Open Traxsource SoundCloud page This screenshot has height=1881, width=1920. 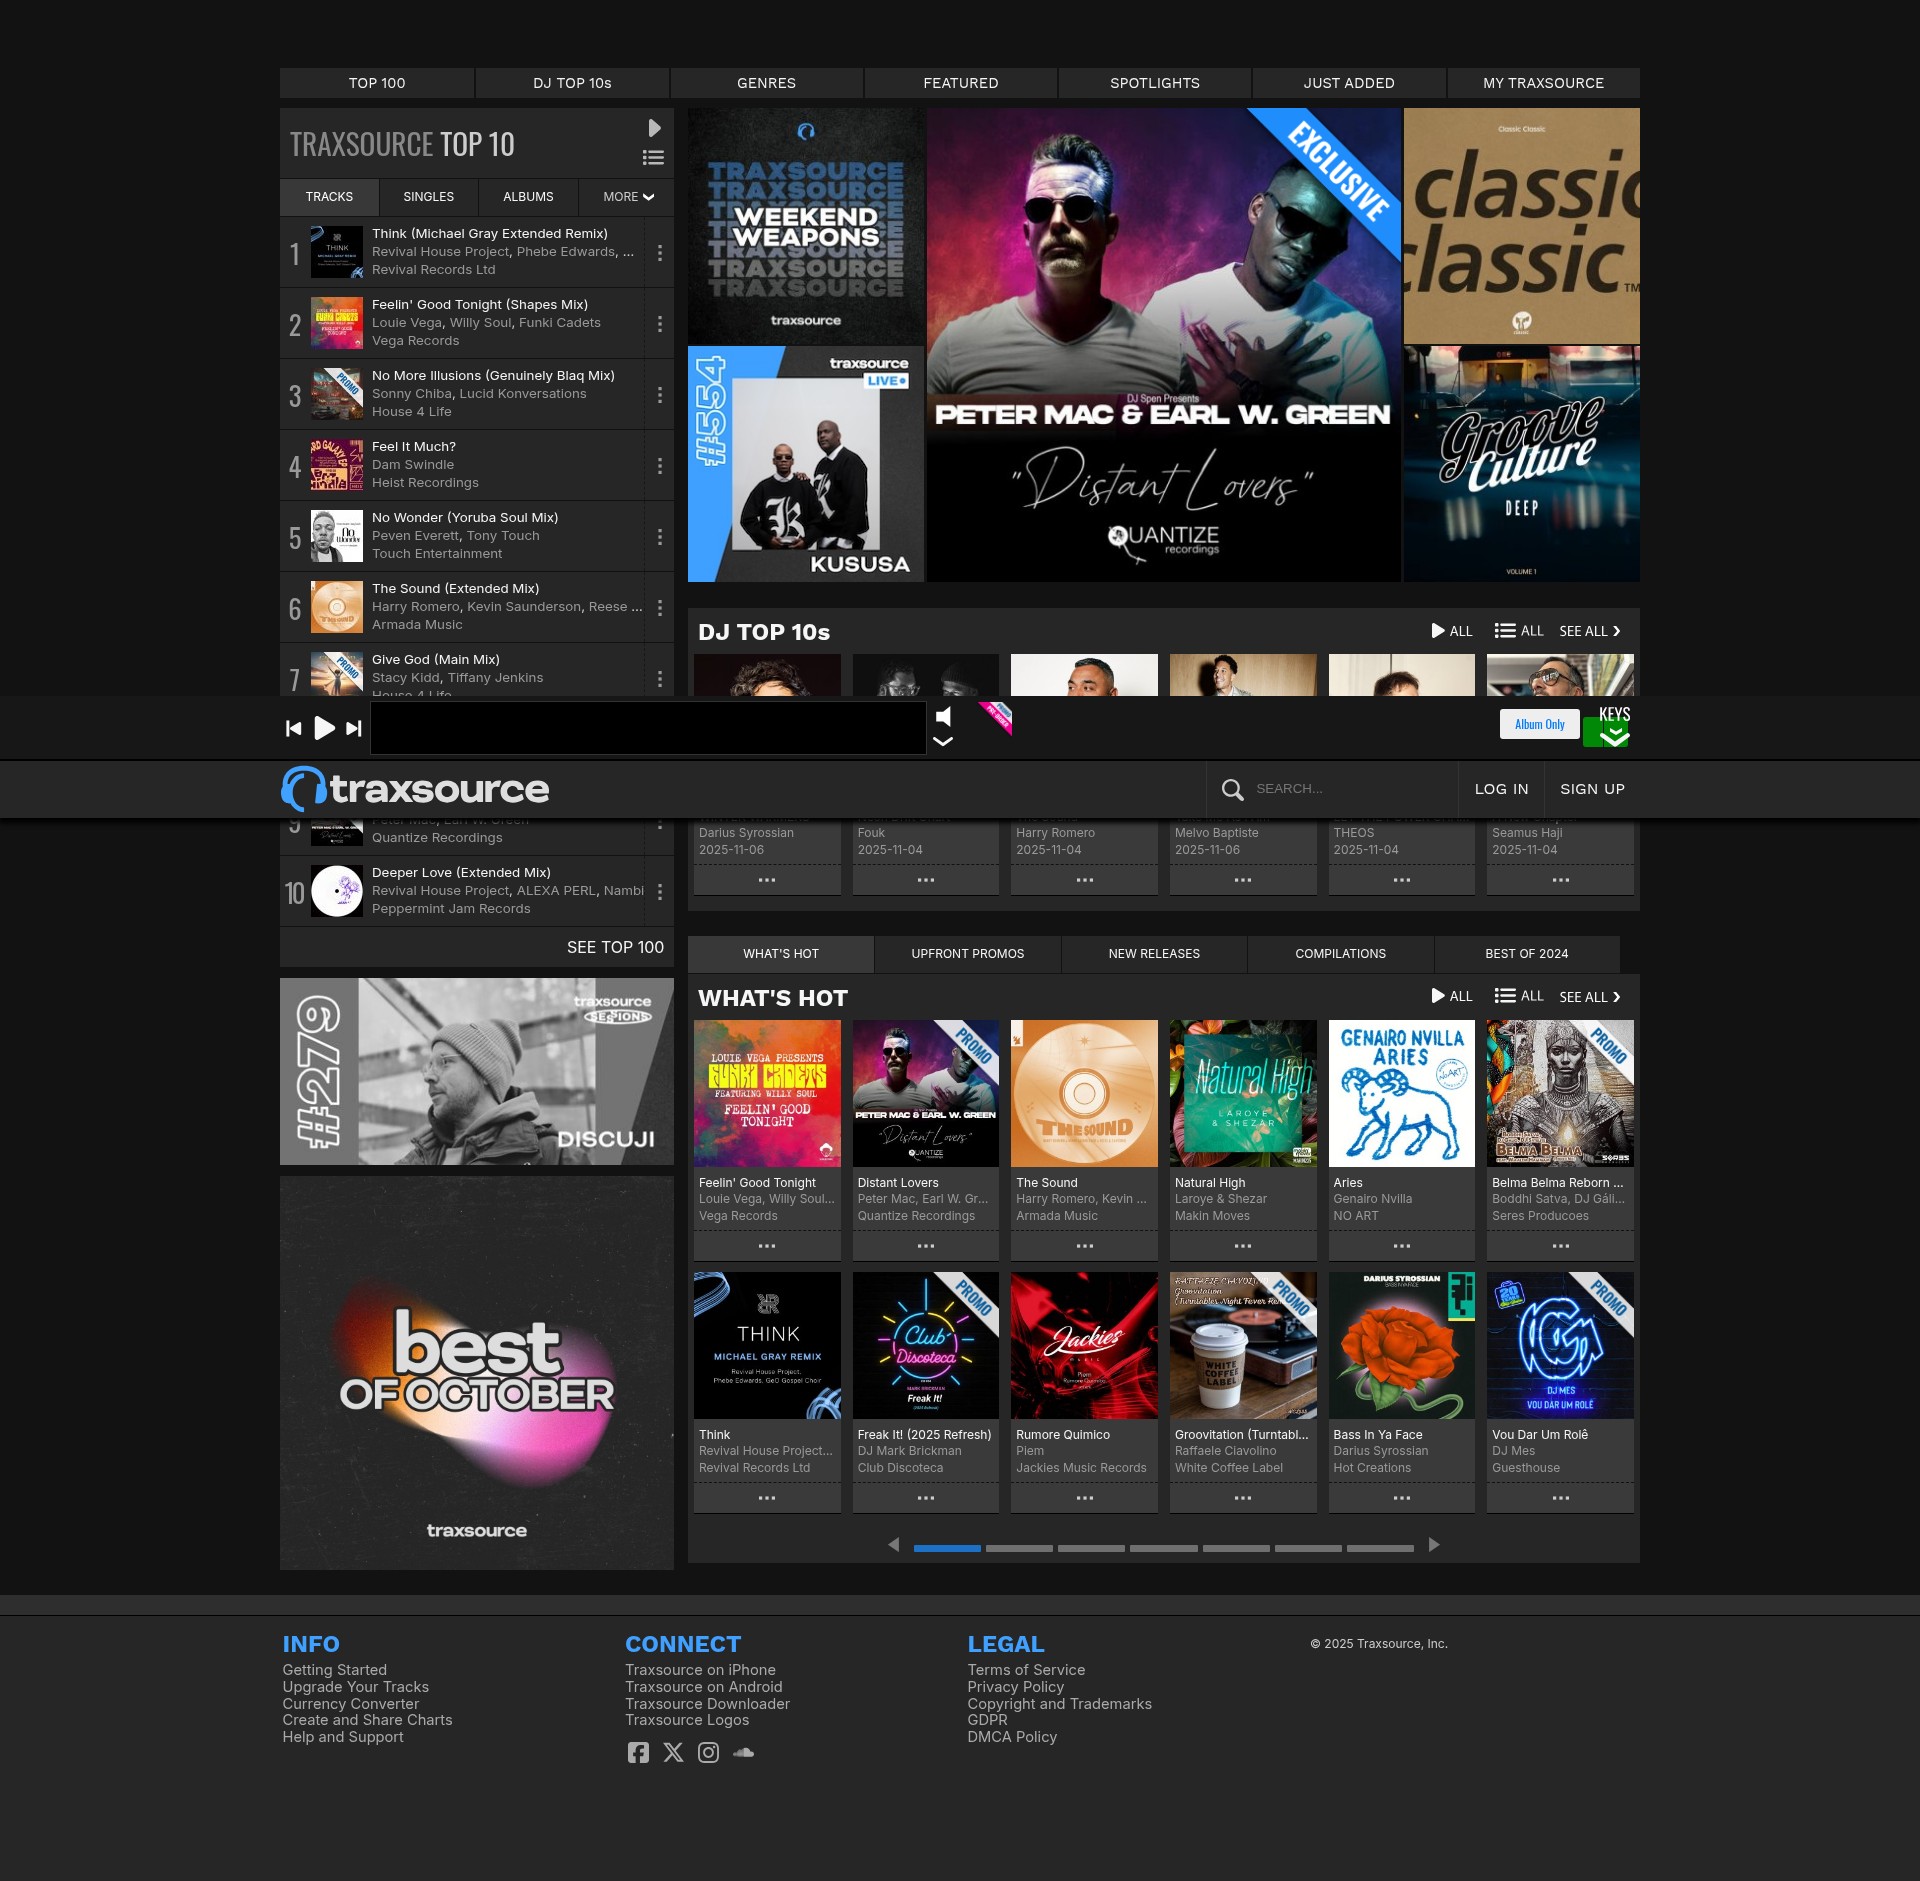(743, 1752)
